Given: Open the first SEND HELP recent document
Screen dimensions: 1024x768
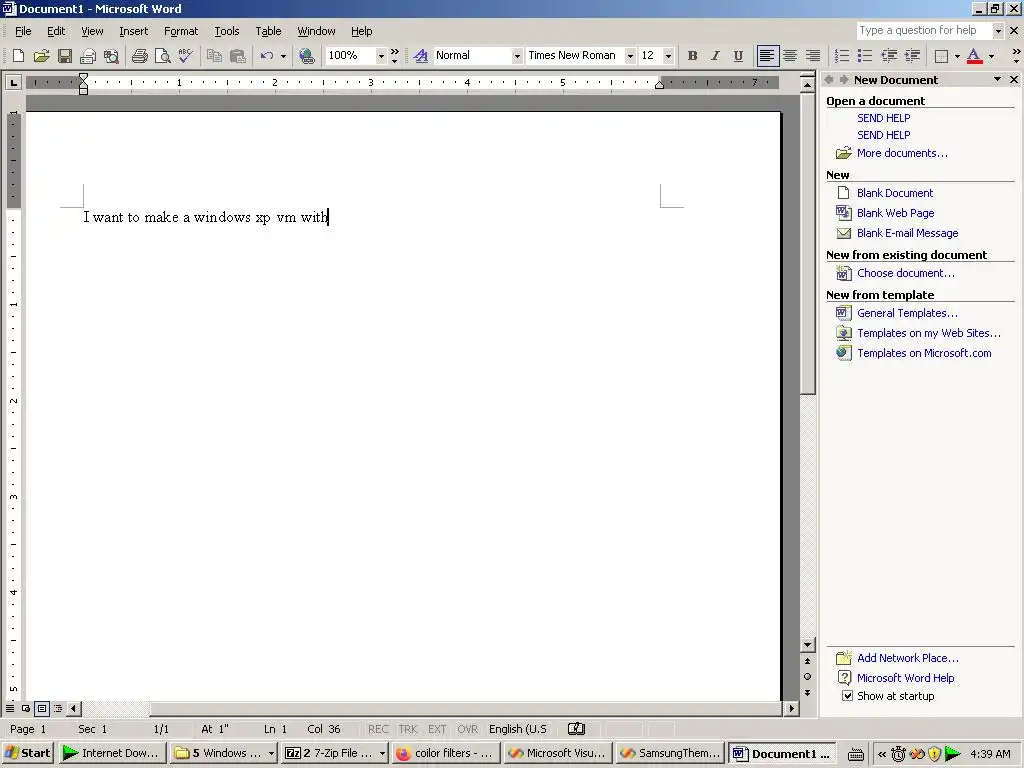Looking at the screenshot, I should [884, 118].
